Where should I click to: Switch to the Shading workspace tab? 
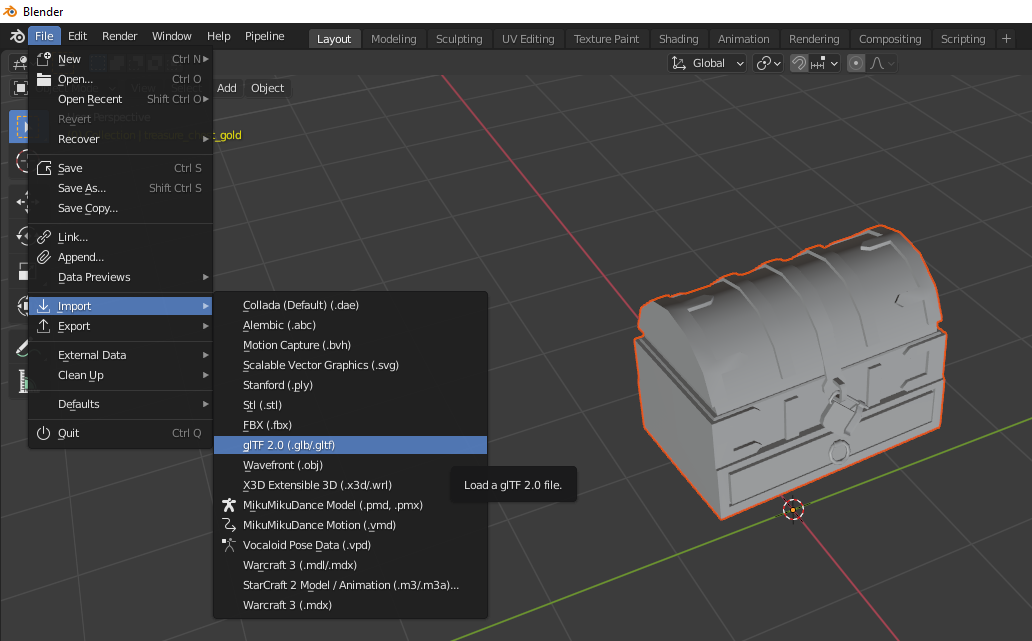point(678,39)
